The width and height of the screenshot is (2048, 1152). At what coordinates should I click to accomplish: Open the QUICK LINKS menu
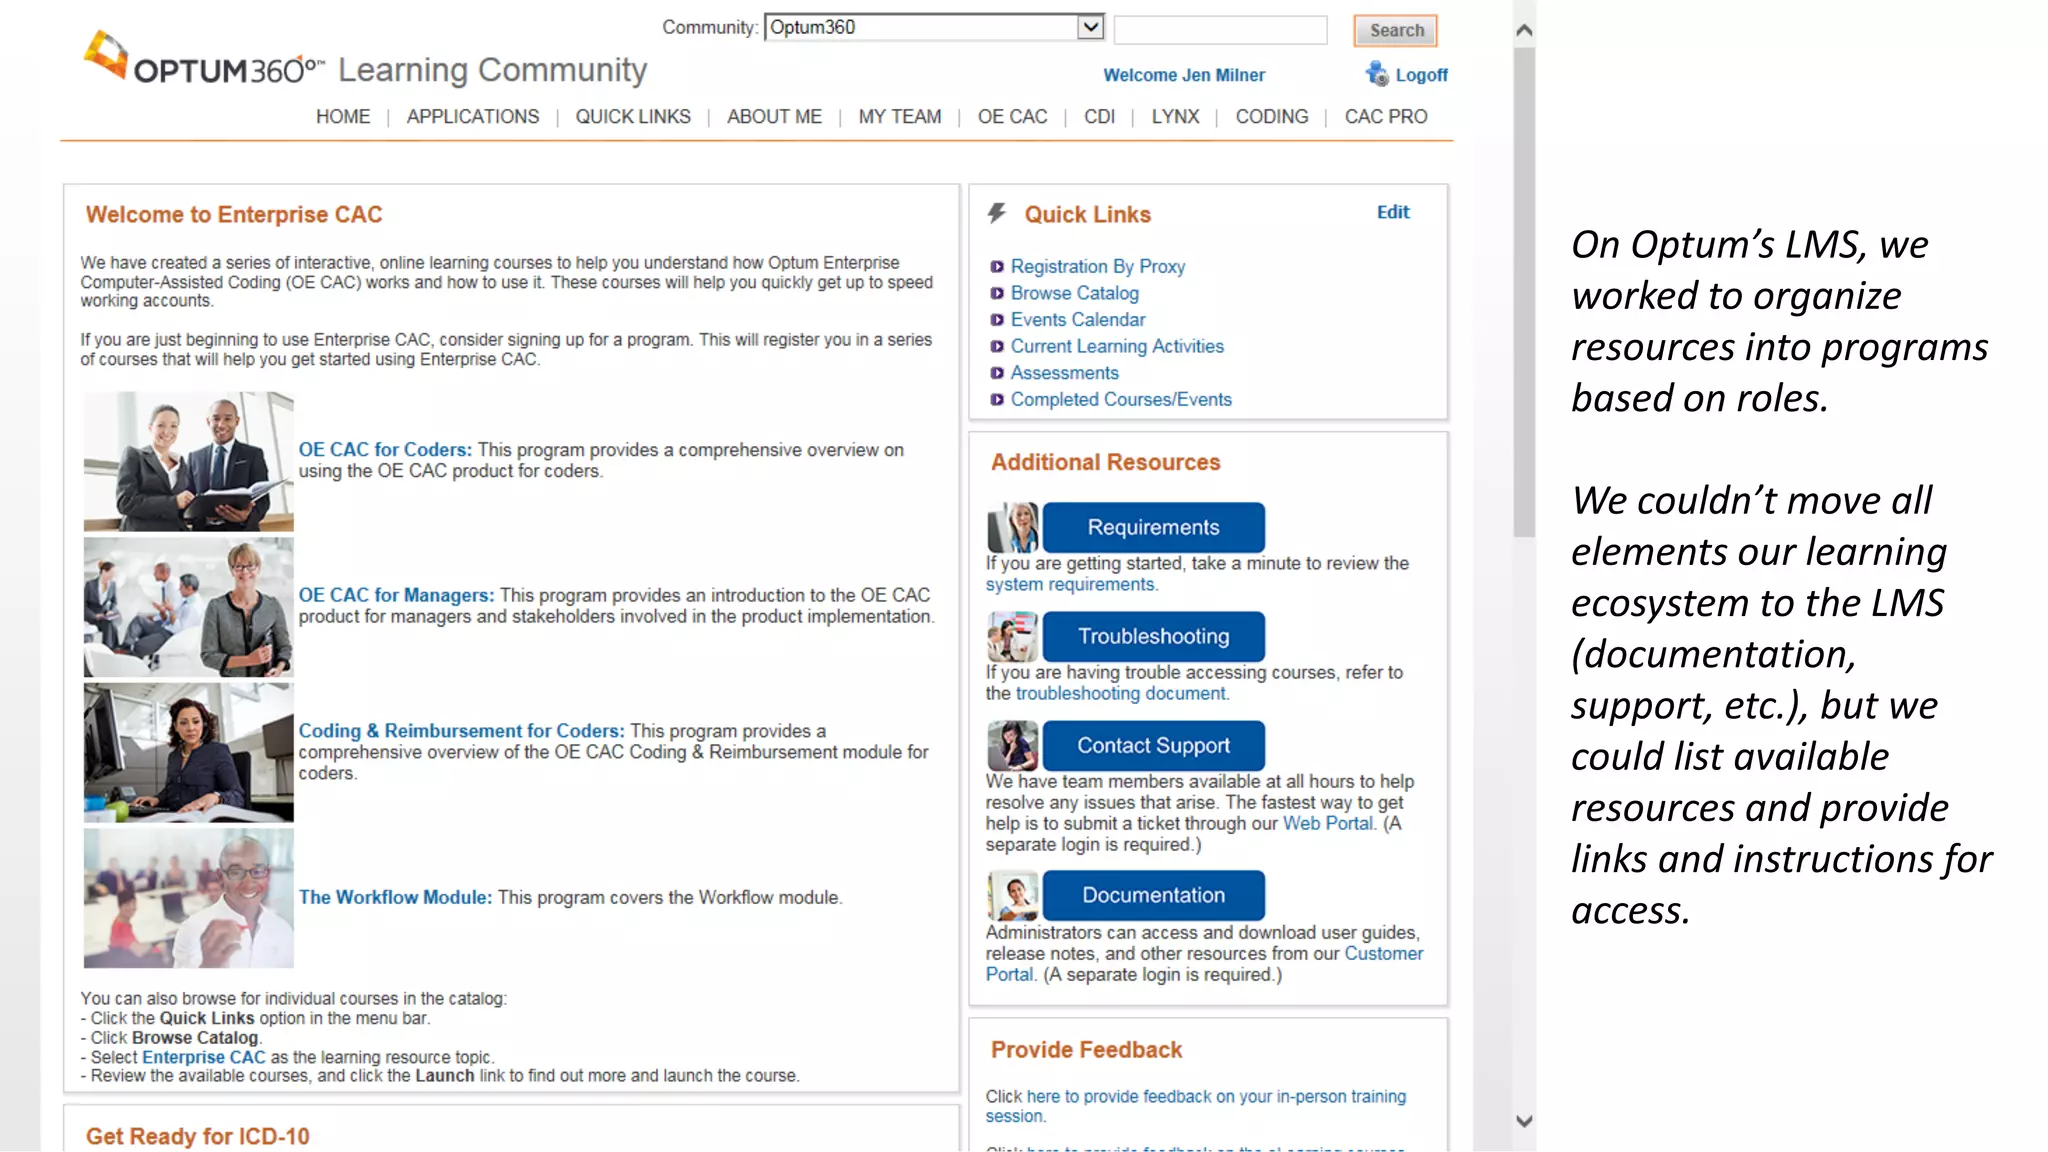pos(633,117)
